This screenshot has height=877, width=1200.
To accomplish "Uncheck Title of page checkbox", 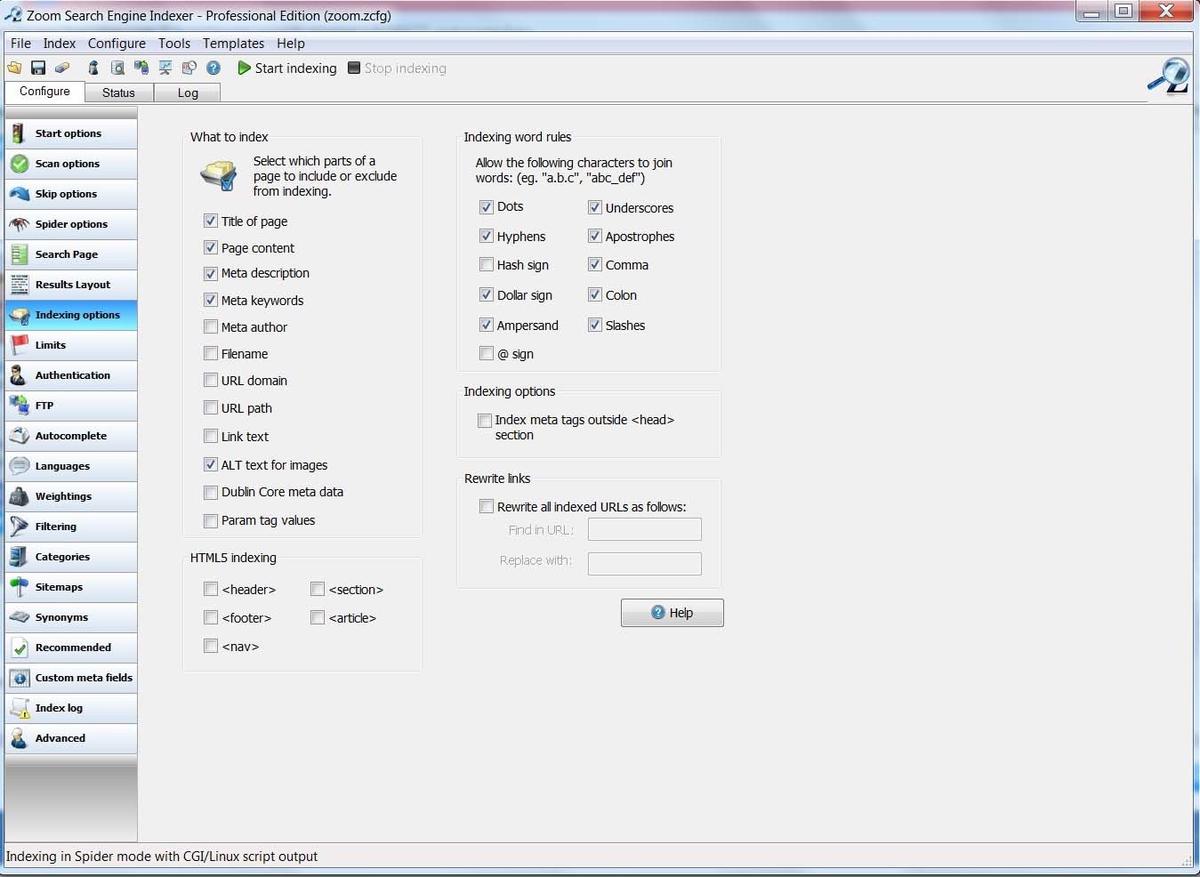I will click(210, 221).
